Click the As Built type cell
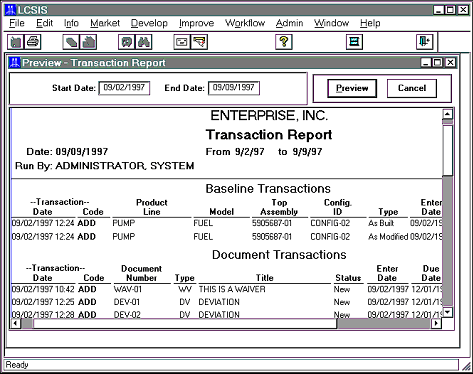This screenshot has height=374, width=473. click(x=381, y=223)
